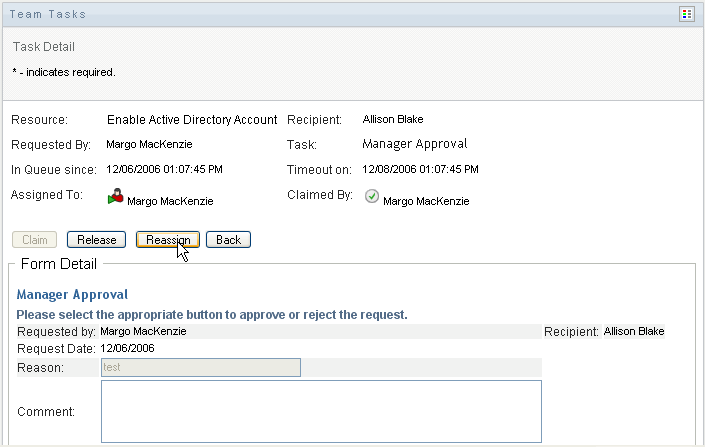Click the Team Tasks title bar text
Image resolution: width=705 pixels, height=447 pixels.
(x=49, y=15)
